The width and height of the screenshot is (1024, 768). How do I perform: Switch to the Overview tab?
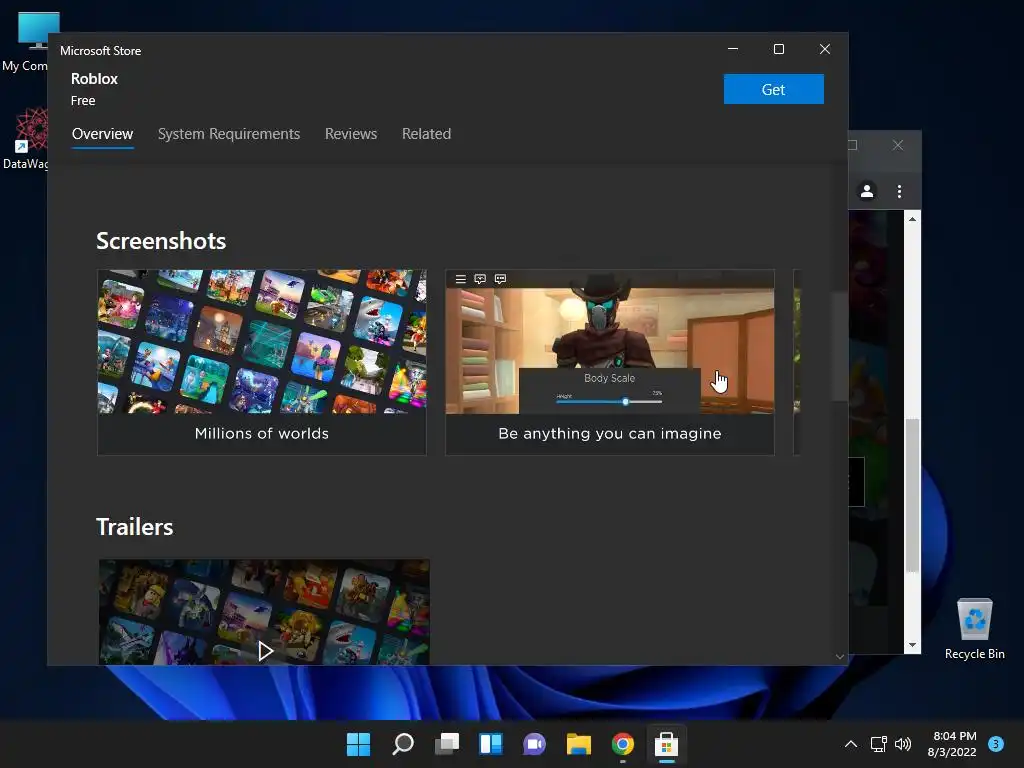(x=103, y=134)
